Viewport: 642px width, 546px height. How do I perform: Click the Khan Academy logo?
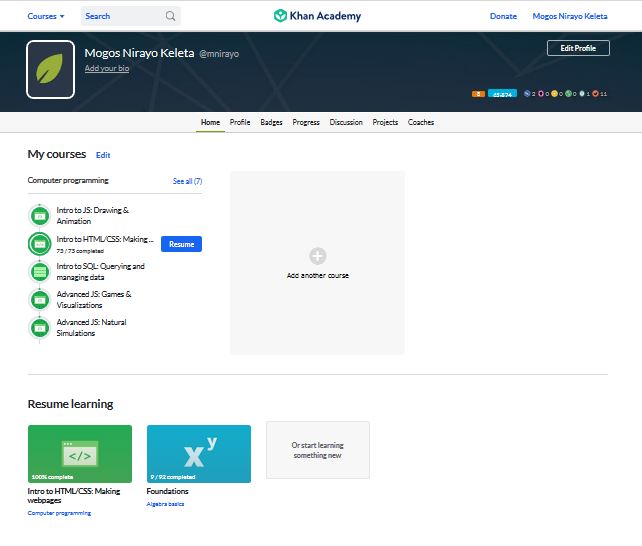(317, 16)
